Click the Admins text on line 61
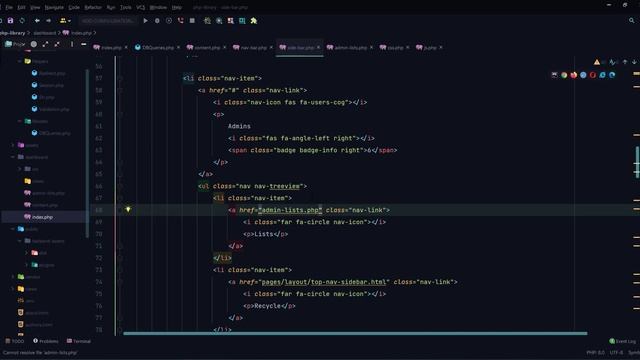640x360 pixels. point(239,127)
